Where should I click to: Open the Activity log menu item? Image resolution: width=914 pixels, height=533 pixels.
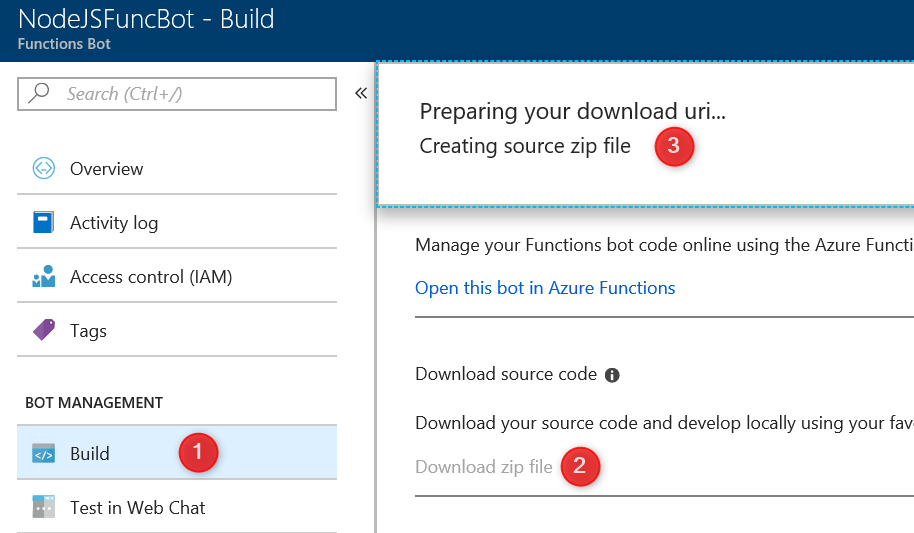113,223
